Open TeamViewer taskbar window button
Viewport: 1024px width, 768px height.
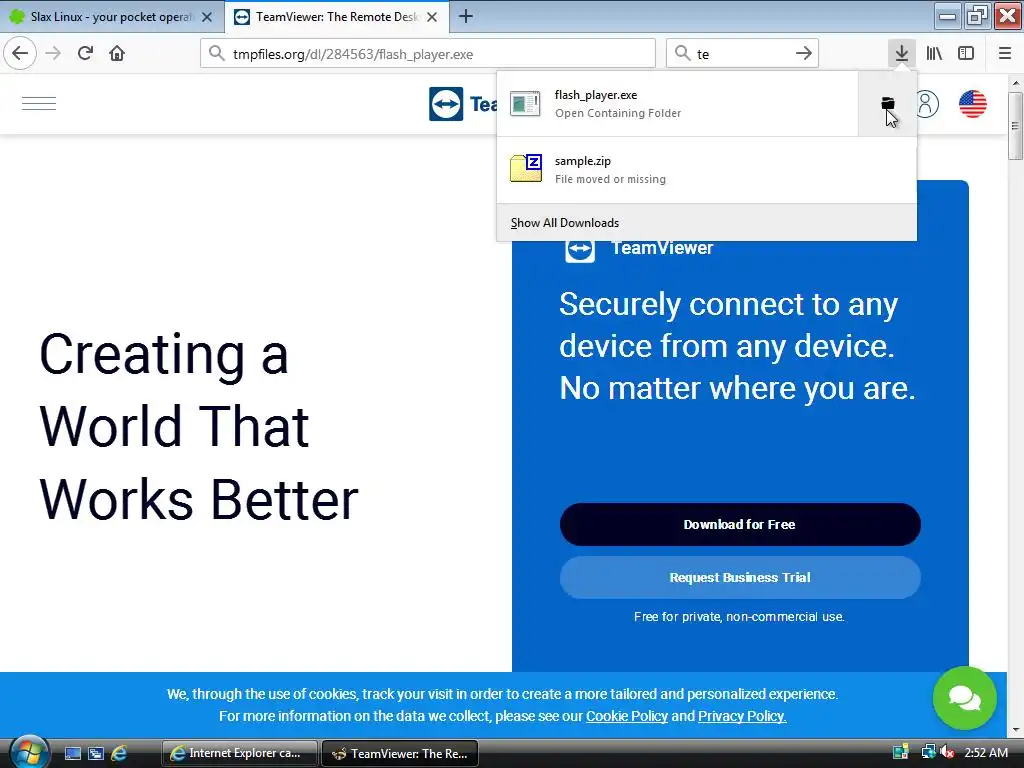point(400,753)
